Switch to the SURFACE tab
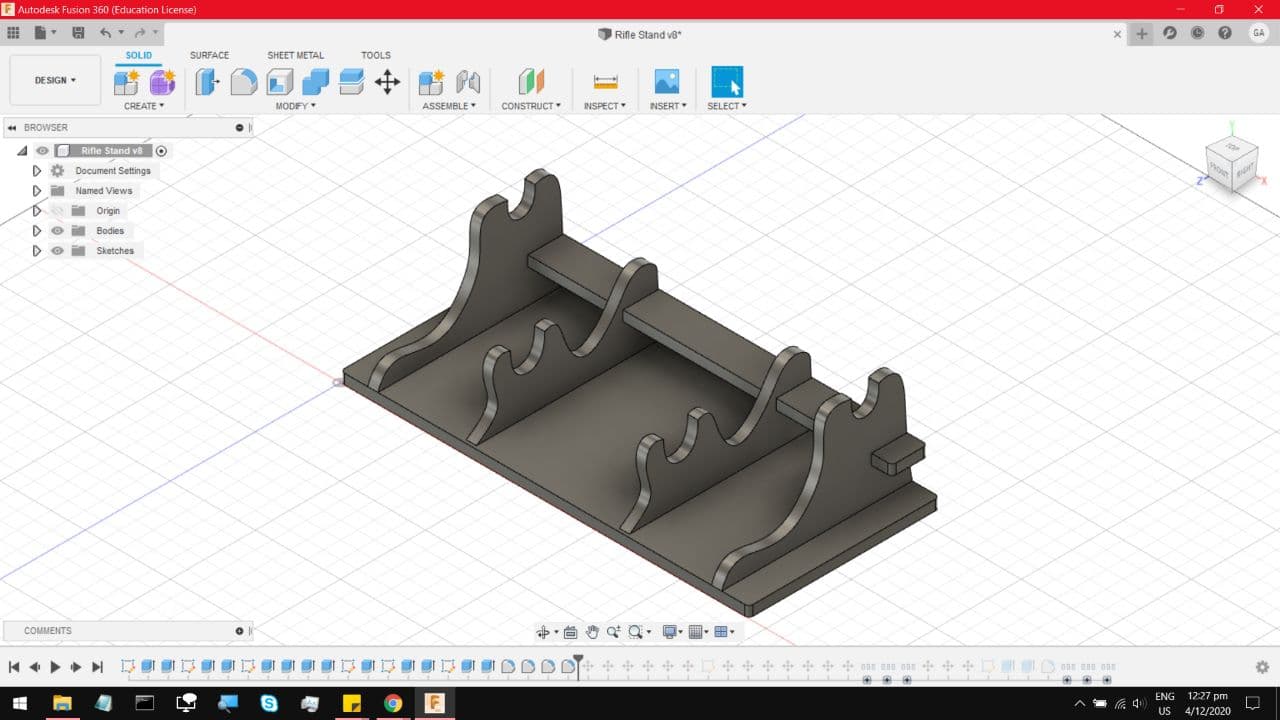 point(209,55)
